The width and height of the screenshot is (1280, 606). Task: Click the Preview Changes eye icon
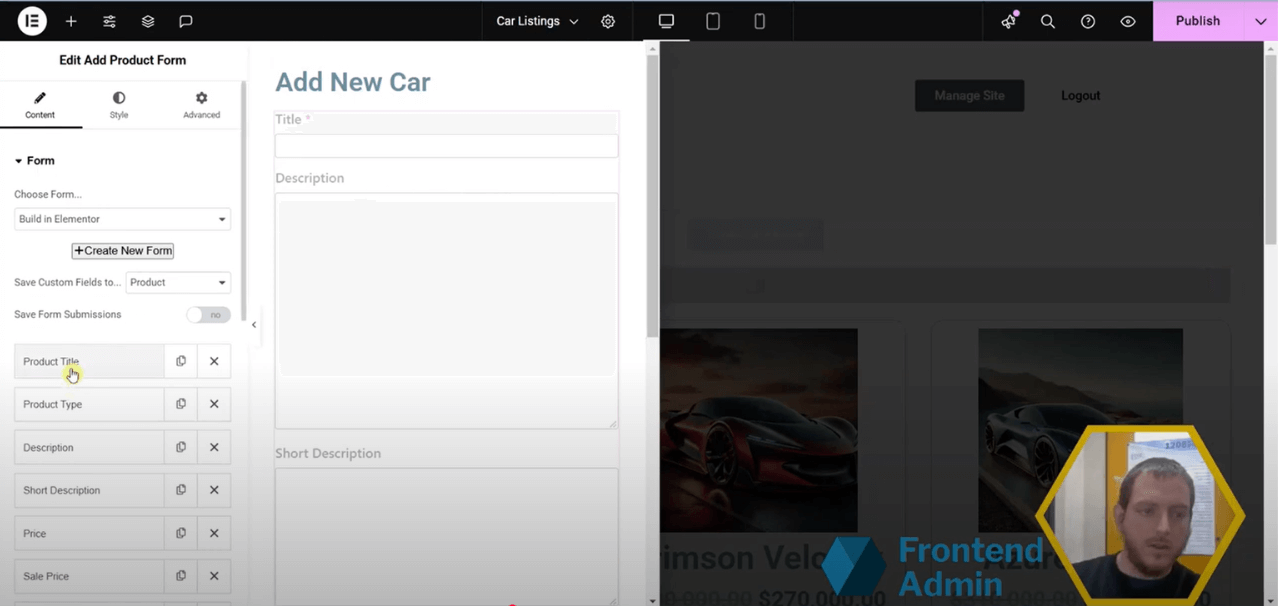pyautogui.click(x=1128, y=21)
